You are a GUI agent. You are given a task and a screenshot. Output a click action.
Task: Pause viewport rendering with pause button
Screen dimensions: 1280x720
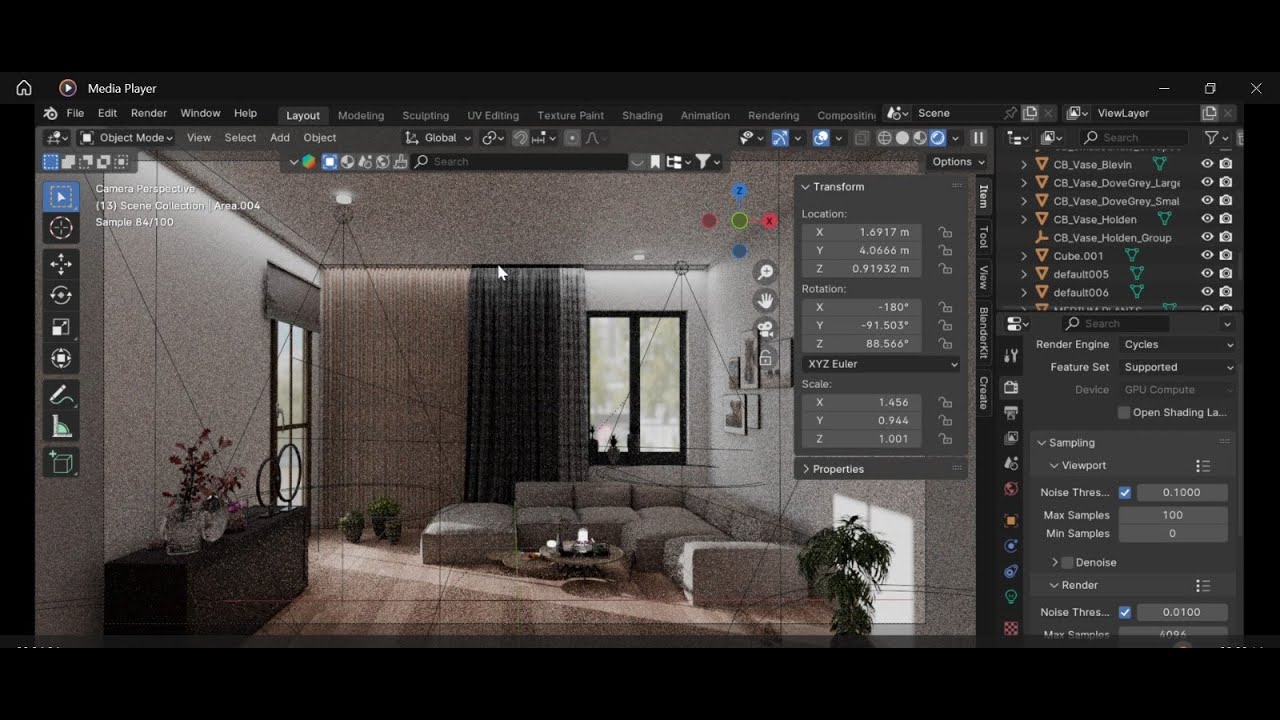click(978, 138)
